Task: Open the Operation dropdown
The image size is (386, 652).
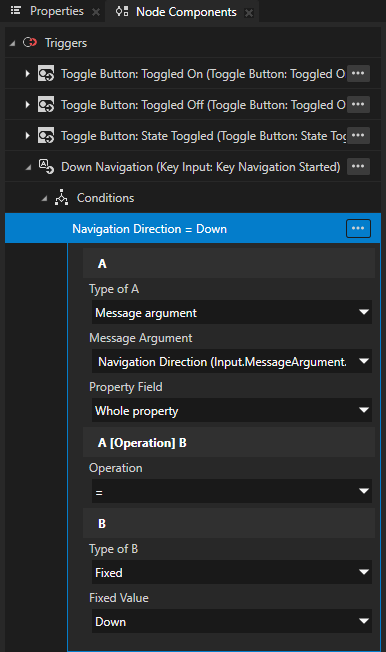Action: (x=232, y=491)
